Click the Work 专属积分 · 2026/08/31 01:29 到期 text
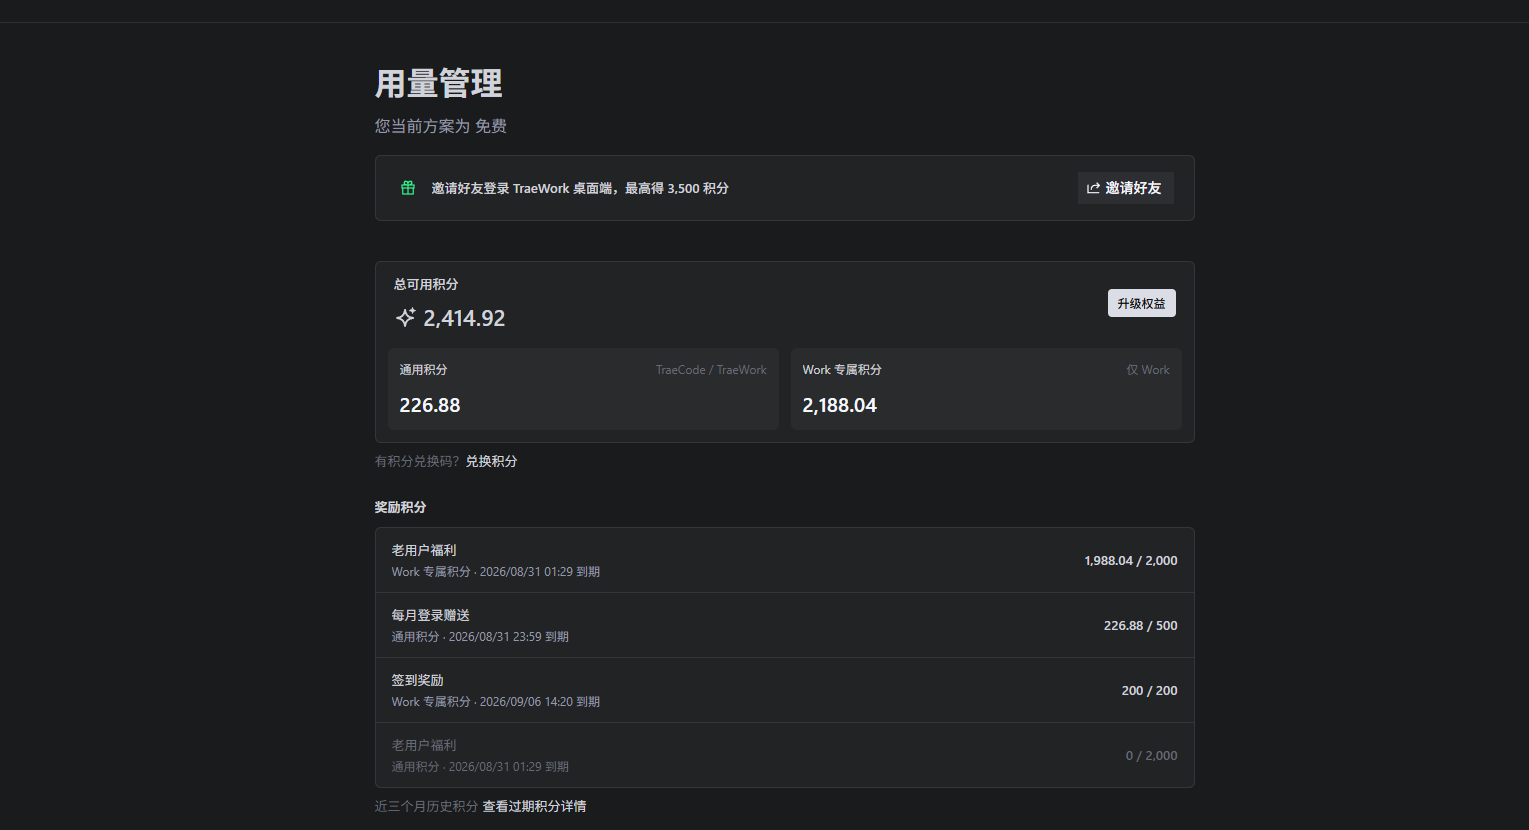Screen dimensions: 1529x830 point(496,572)
